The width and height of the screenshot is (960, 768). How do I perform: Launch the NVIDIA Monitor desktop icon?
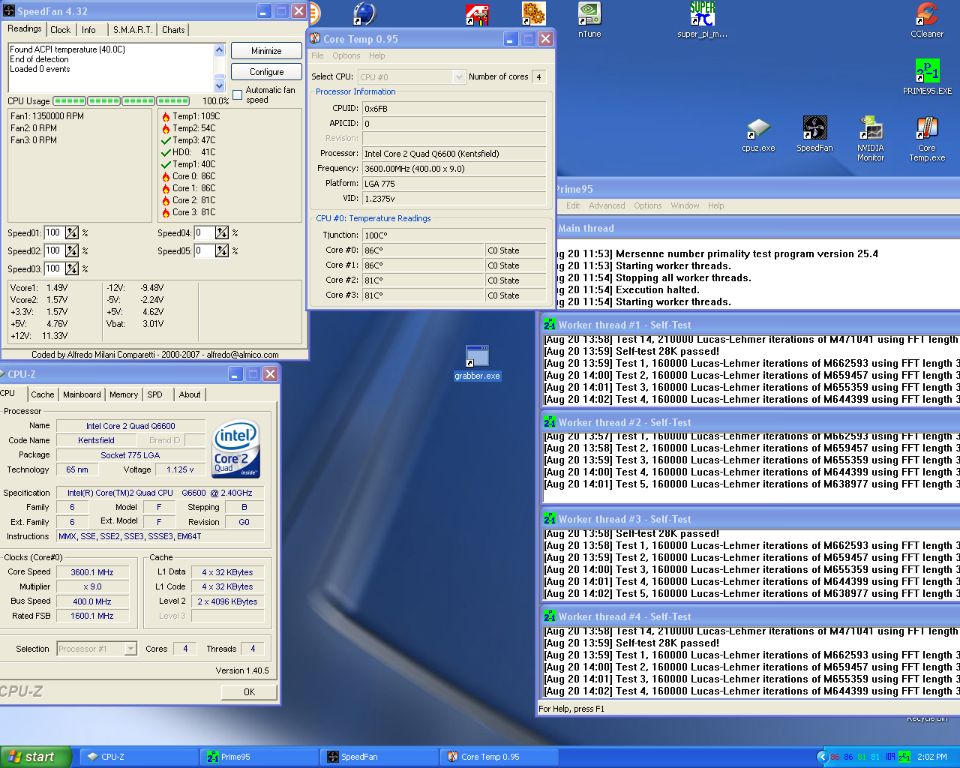click(870, 130)
